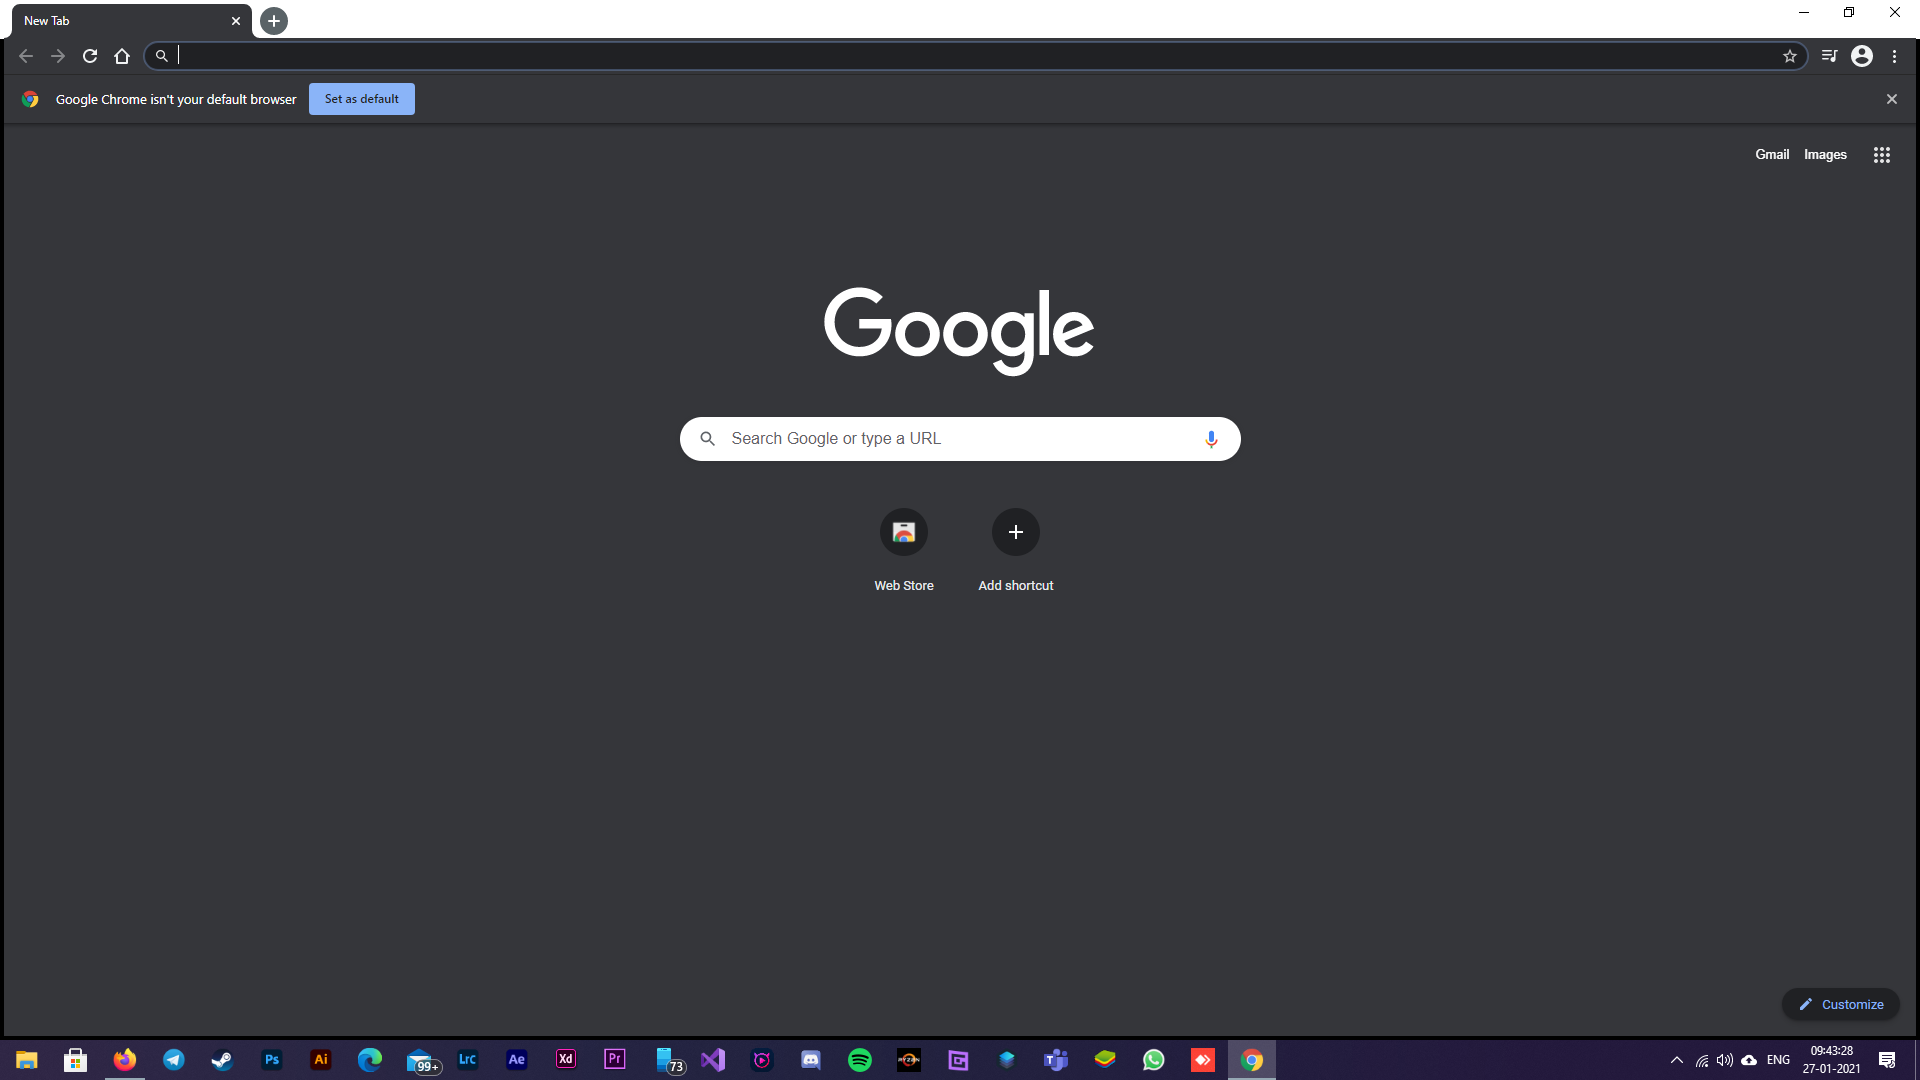
Task: Launch Steam from the taskbar
Action: (x=223, y=1060)
